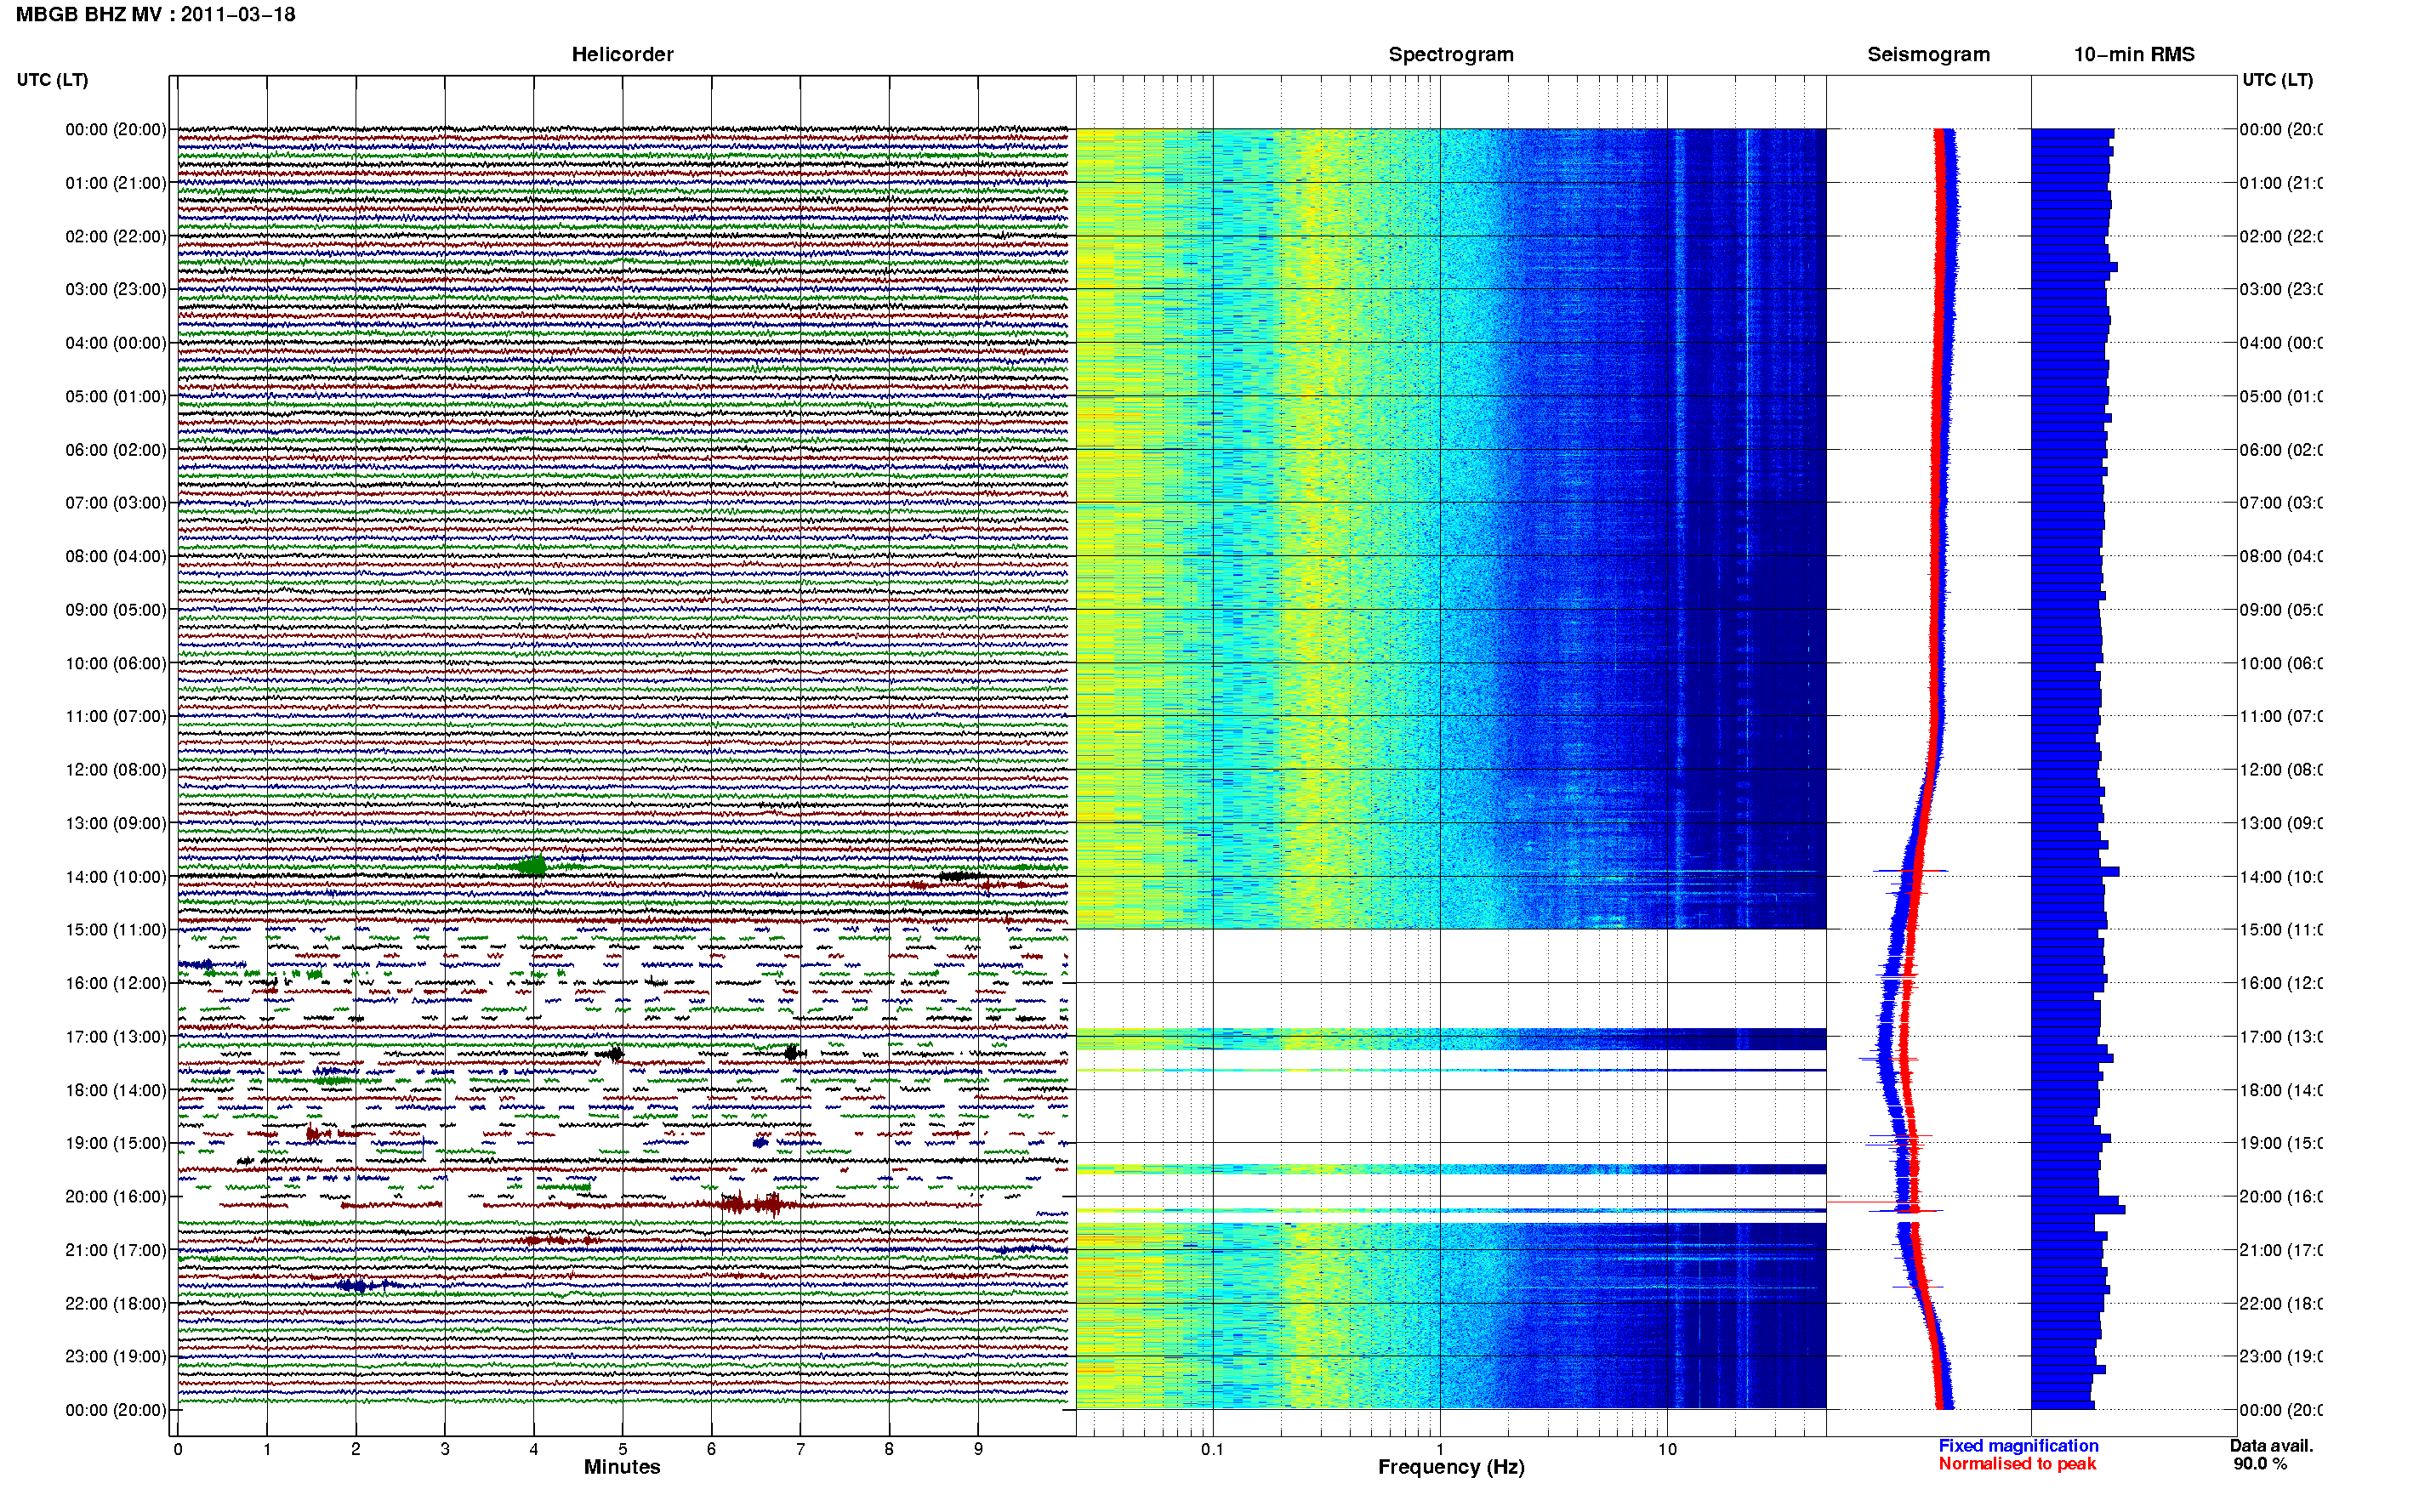Screen dimensions: 2419x1512
Task: Click the 'Minutes' x-axis label
Action: click(x=622, y=1467)
